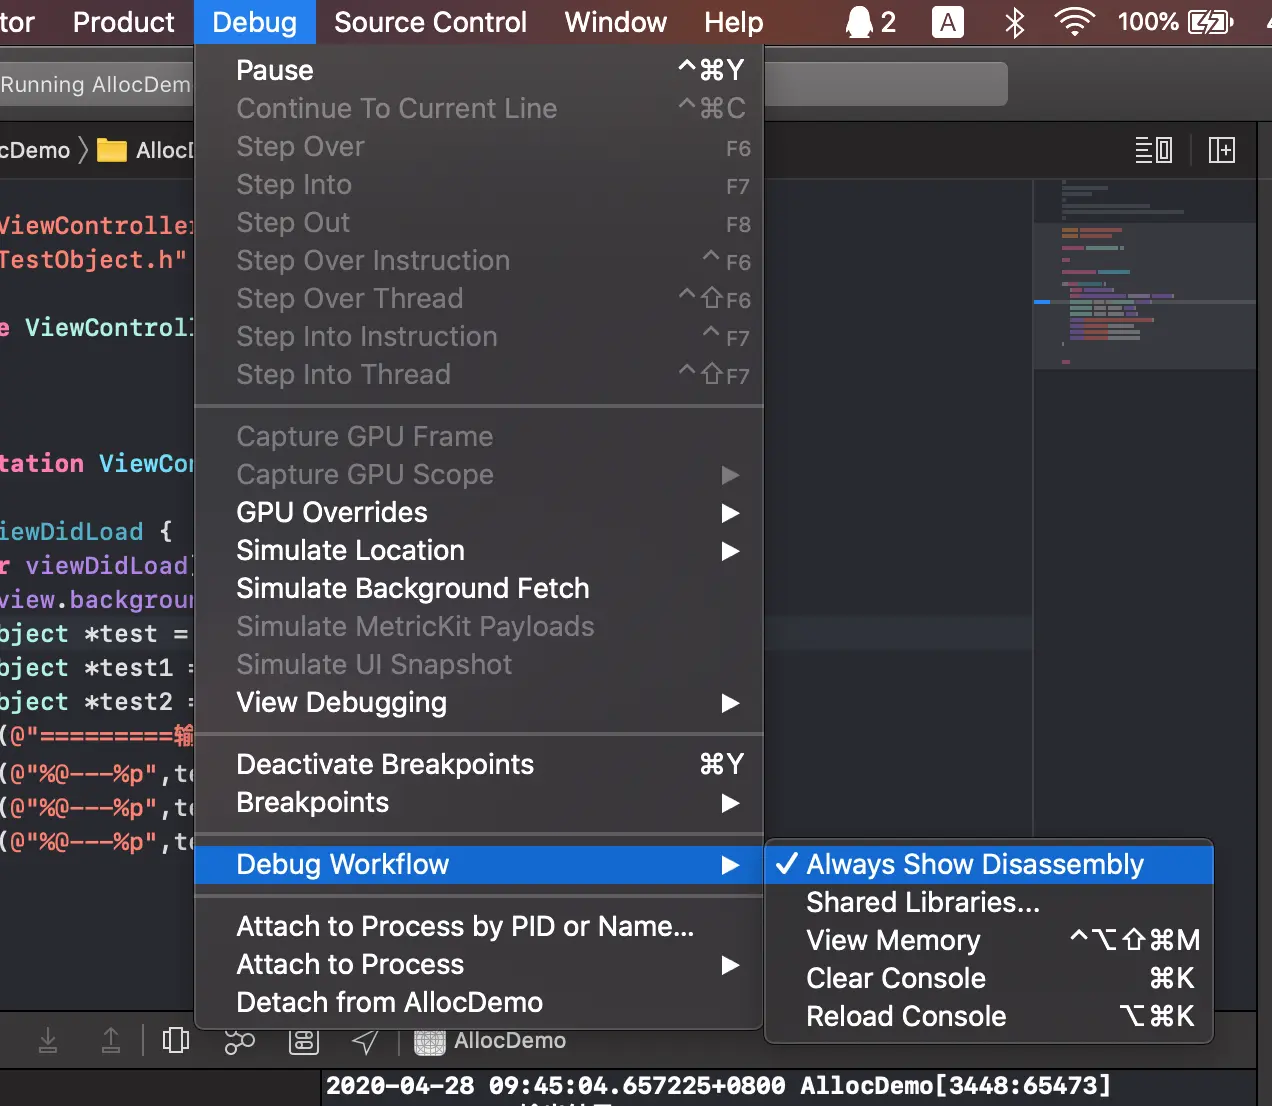Select Simulate Background Fetch
Image resolution: width=1272 pixels, height=1106 pixels.
[479, 588]
